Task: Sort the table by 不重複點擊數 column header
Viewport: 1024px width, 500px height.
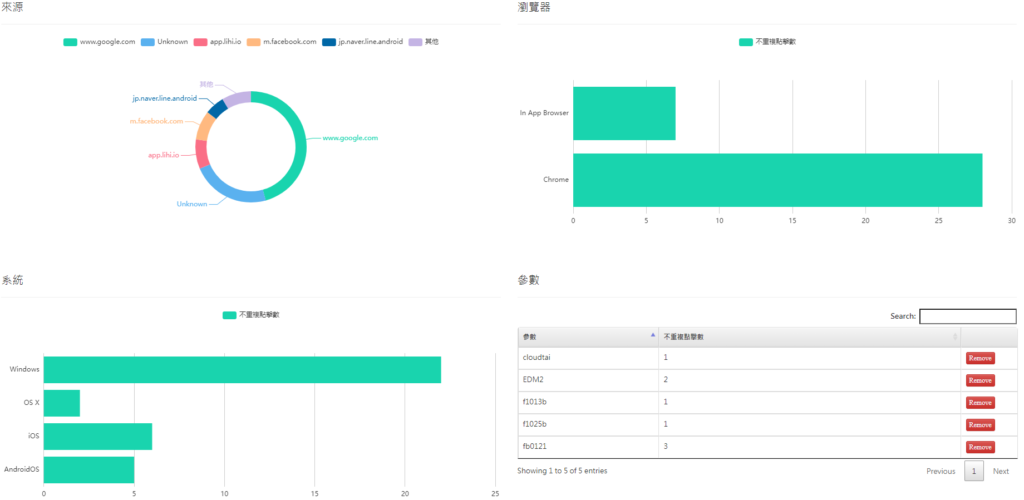Action: (x=808, y=336)
